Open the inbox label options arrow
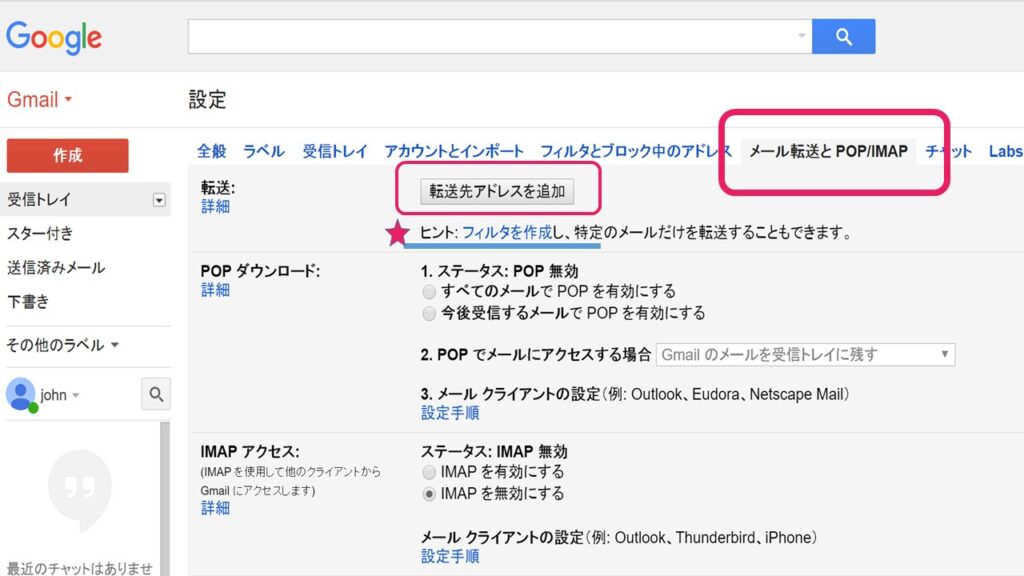The height and width of the screenshot is (576, 1024). point(158,200)
